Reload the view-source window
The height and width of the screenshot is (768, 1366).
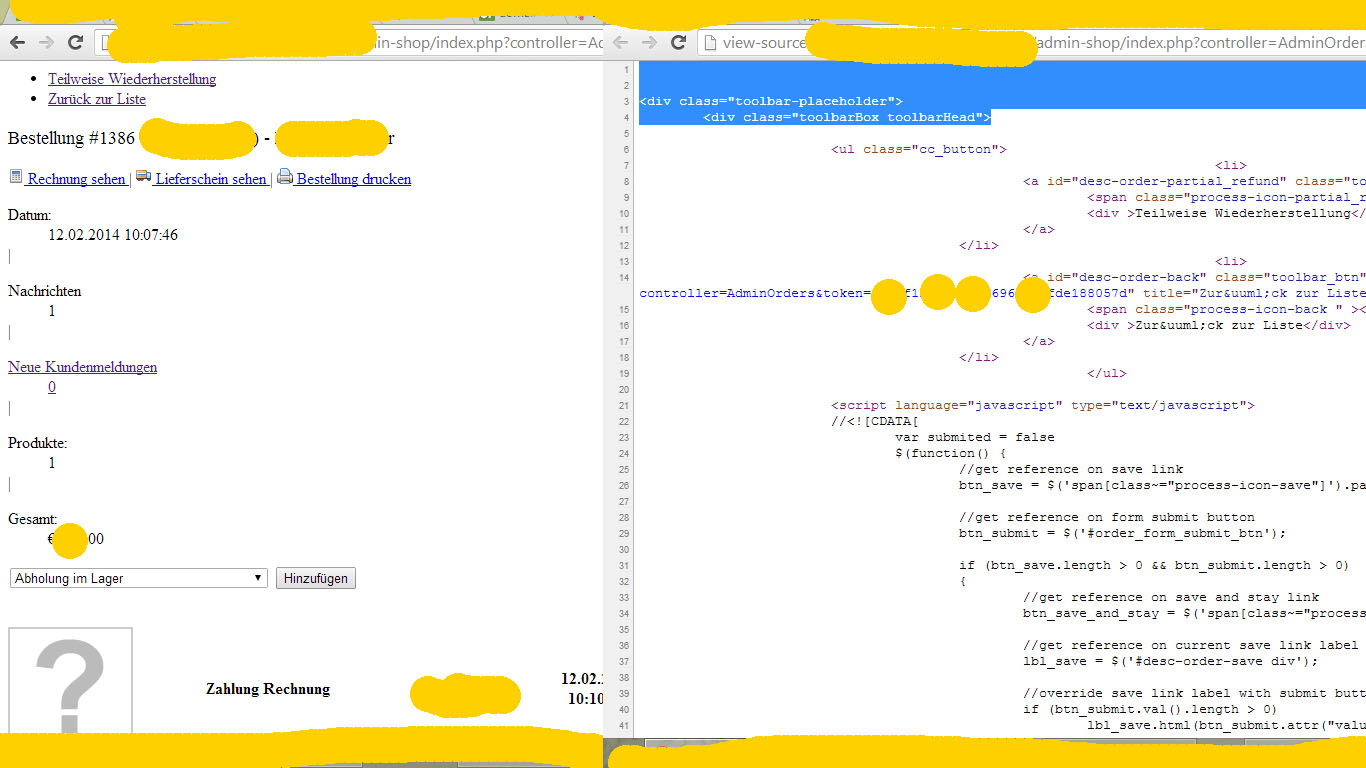click(x=678, y=42)
